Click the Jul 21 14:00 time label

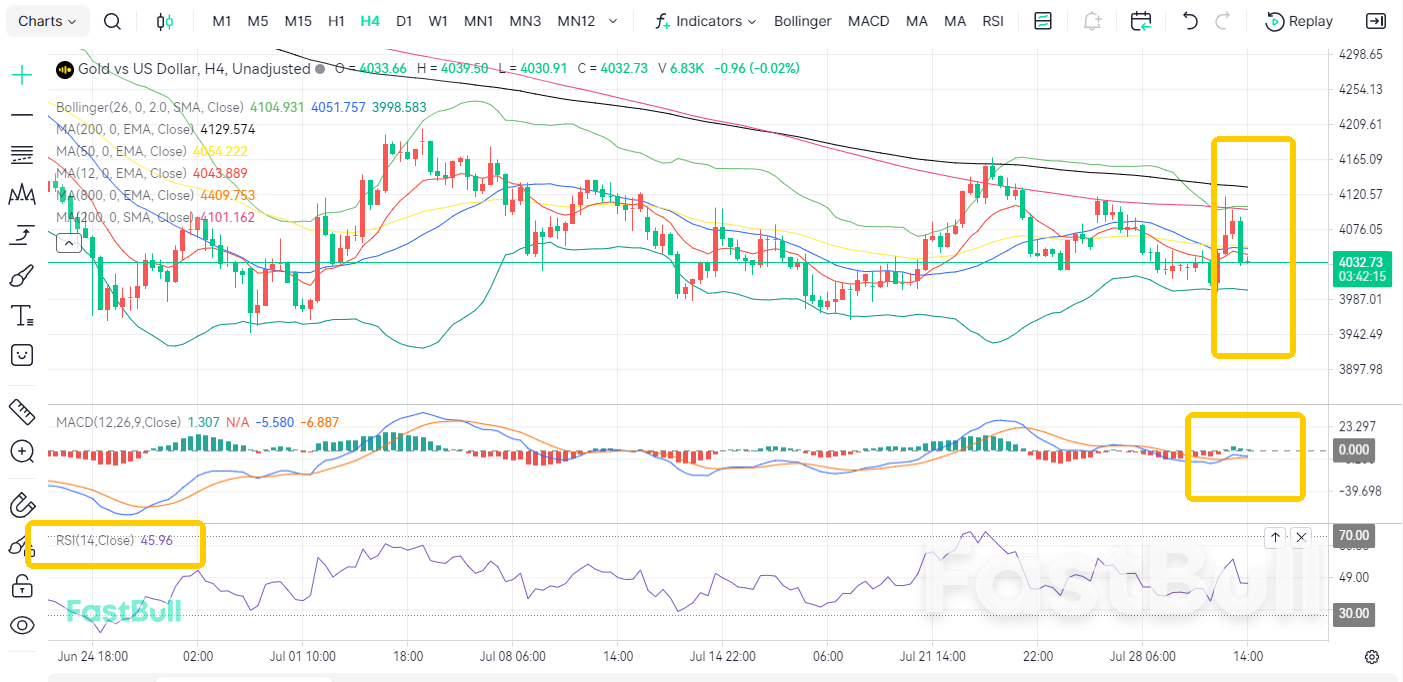[932, 657]
